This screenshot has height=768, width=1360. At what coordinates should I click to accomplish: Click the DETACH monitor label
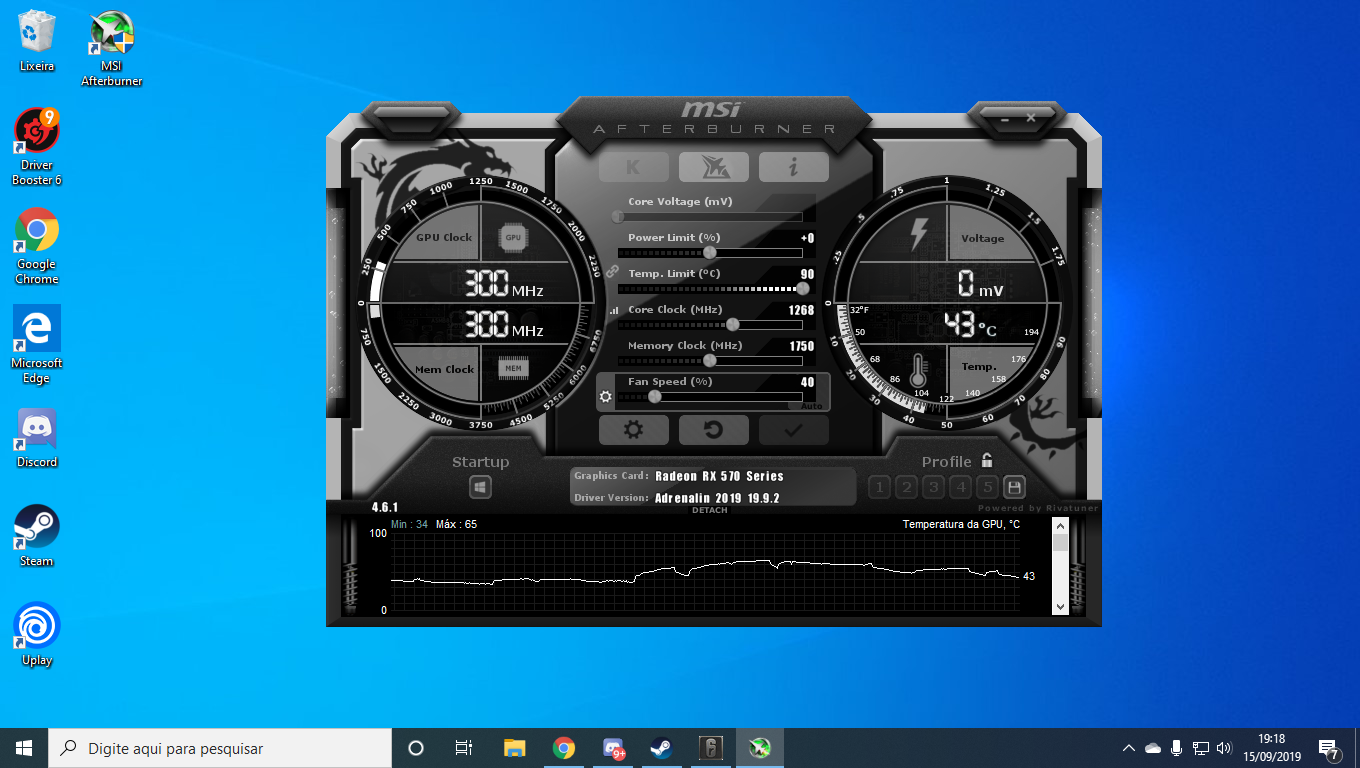[710, 510]
